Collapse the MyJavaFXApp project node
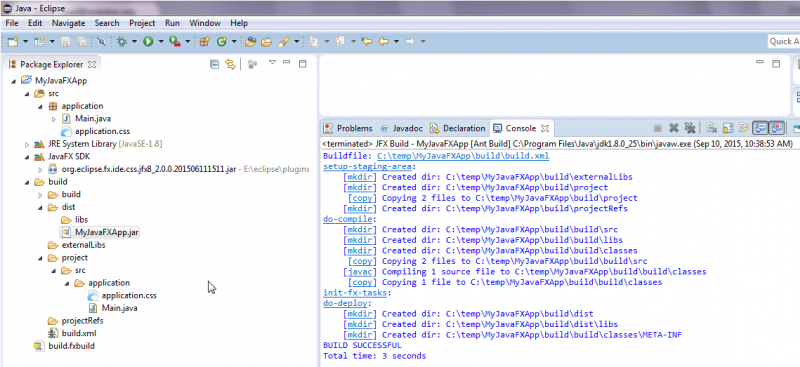The height and width of the screenshot is (367, 800). click(13, 81)
